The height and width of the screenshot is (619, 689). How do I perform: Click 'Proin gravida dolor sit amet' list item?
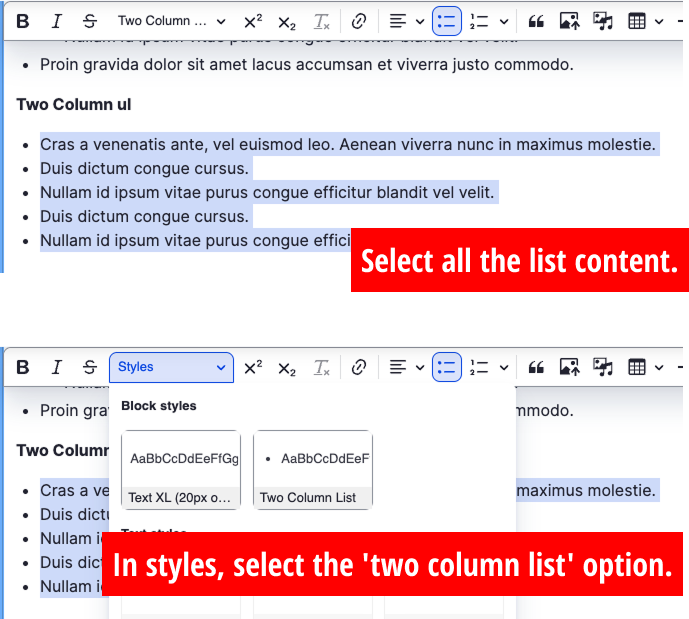[x=307, y=65]
